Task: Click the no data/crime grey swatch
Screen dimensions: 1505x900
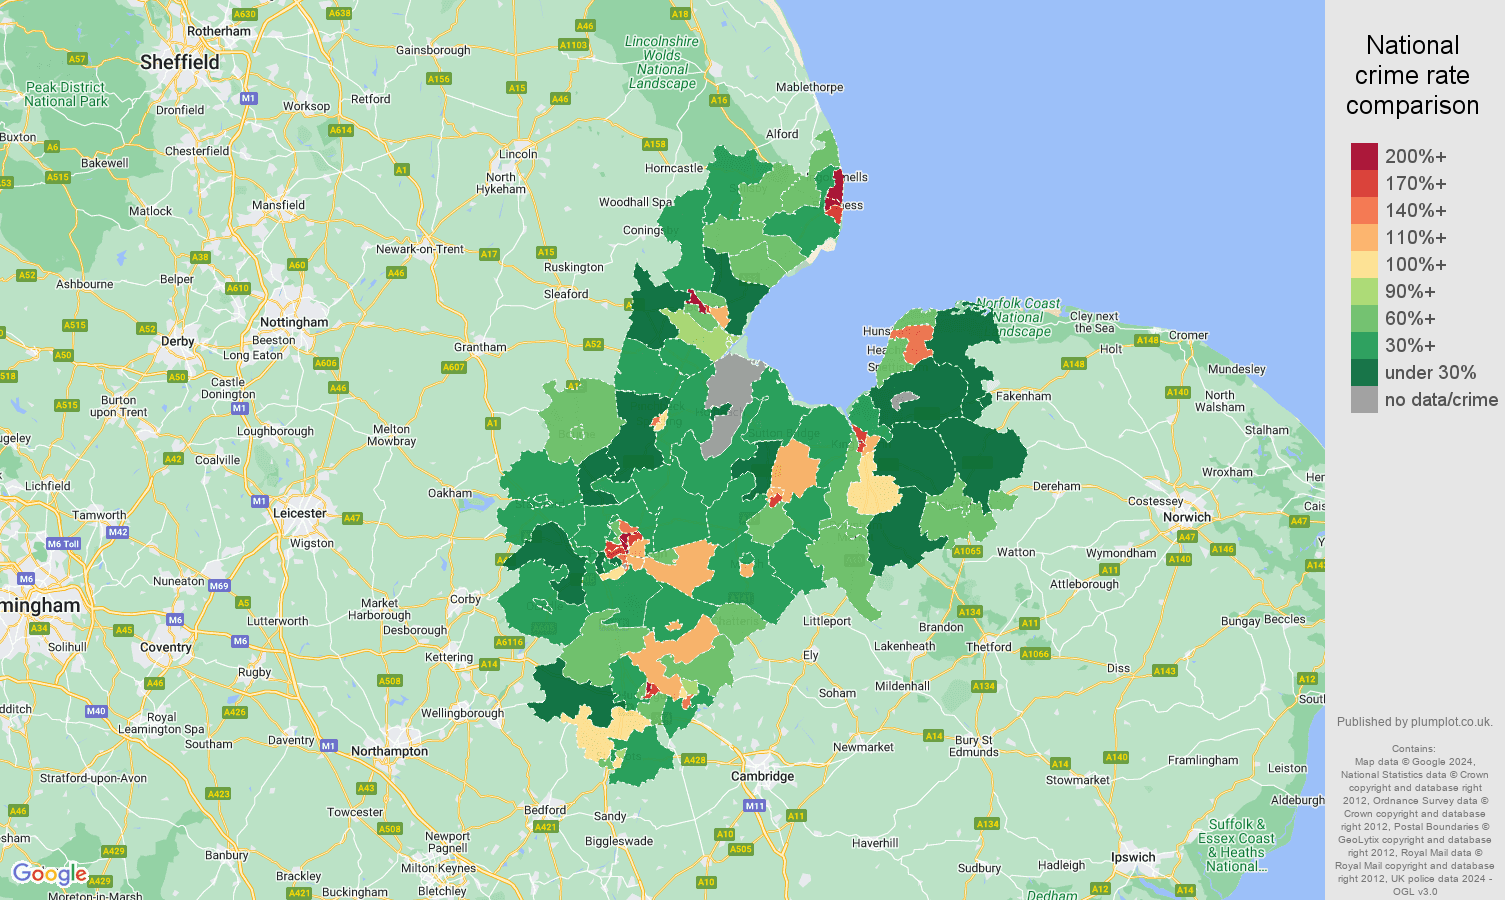Action: (1364, 399)
